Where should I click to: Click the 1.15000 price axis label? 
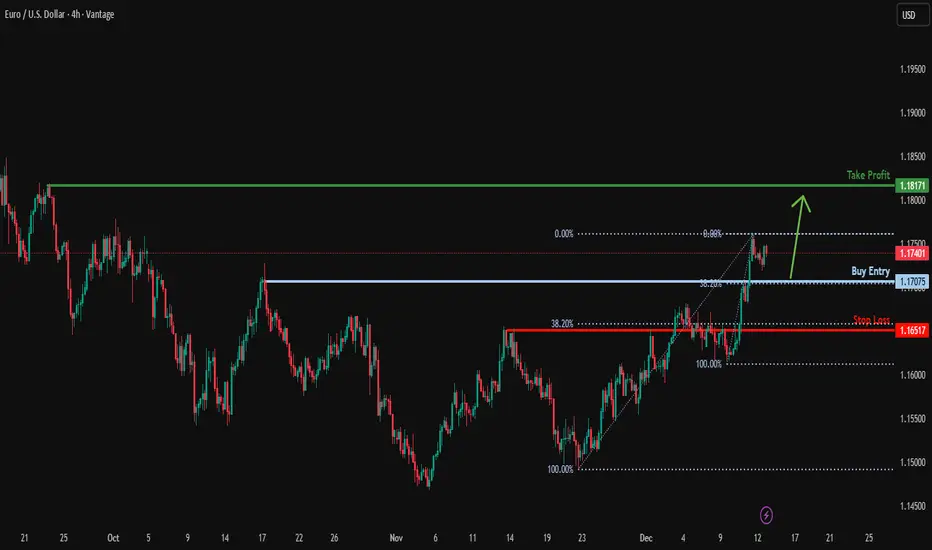[x=912, y=462]
